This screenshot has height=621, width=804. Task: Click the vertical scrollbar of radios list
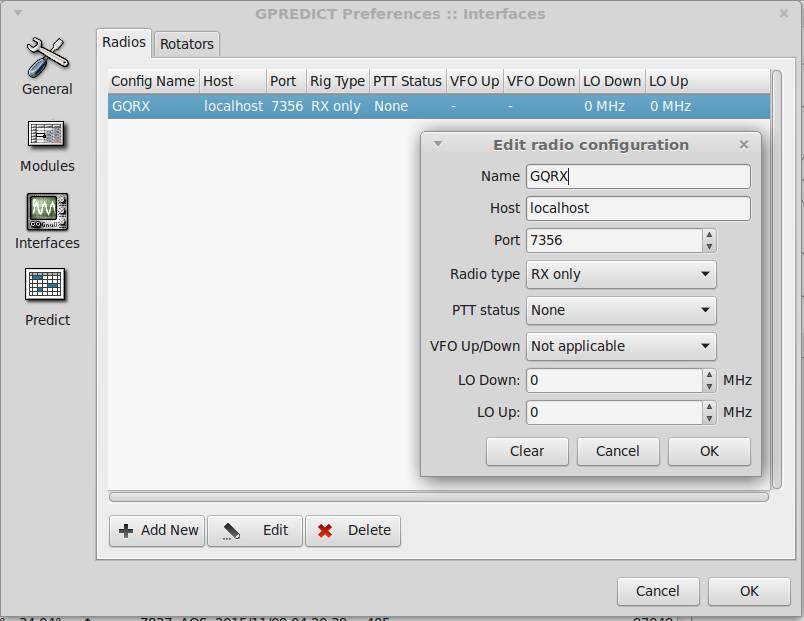point(777,279)
